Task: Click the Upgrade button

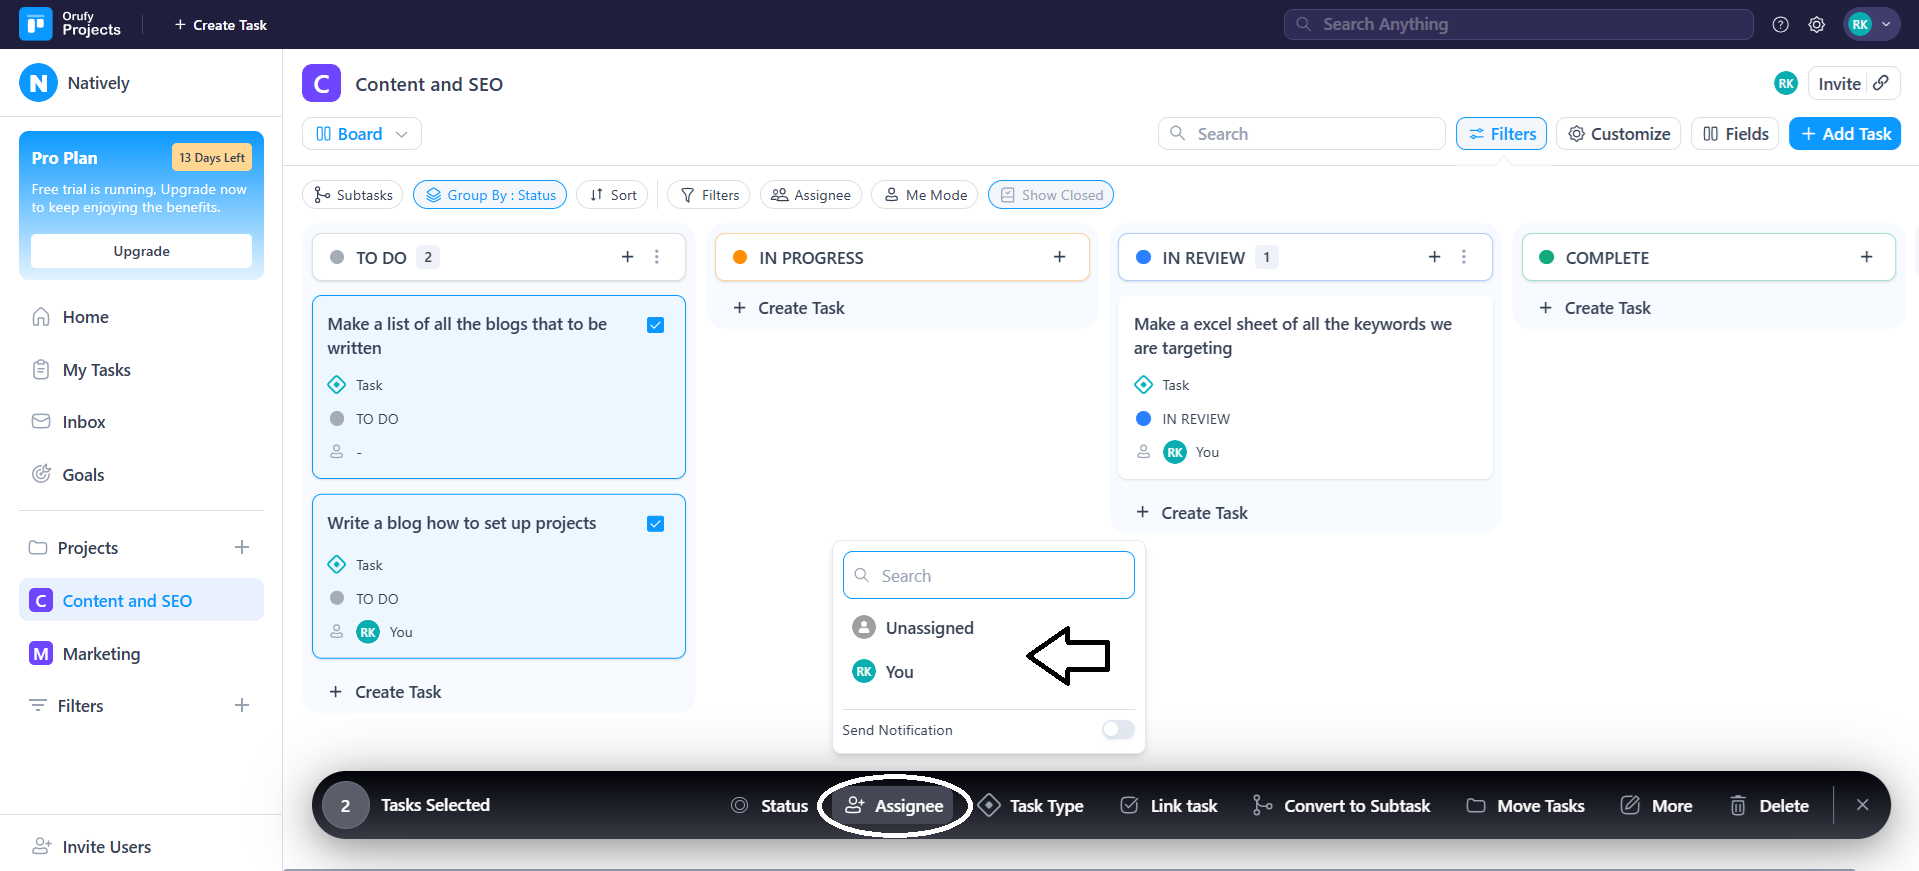Action: 141,251
